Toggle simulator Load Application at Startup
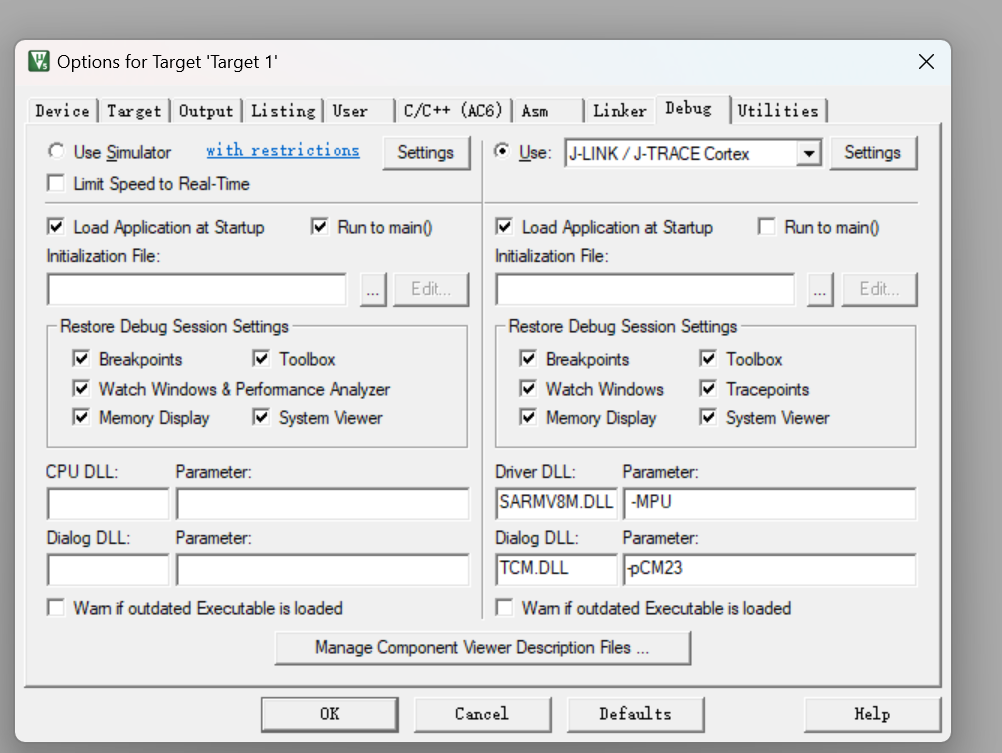 56,227
